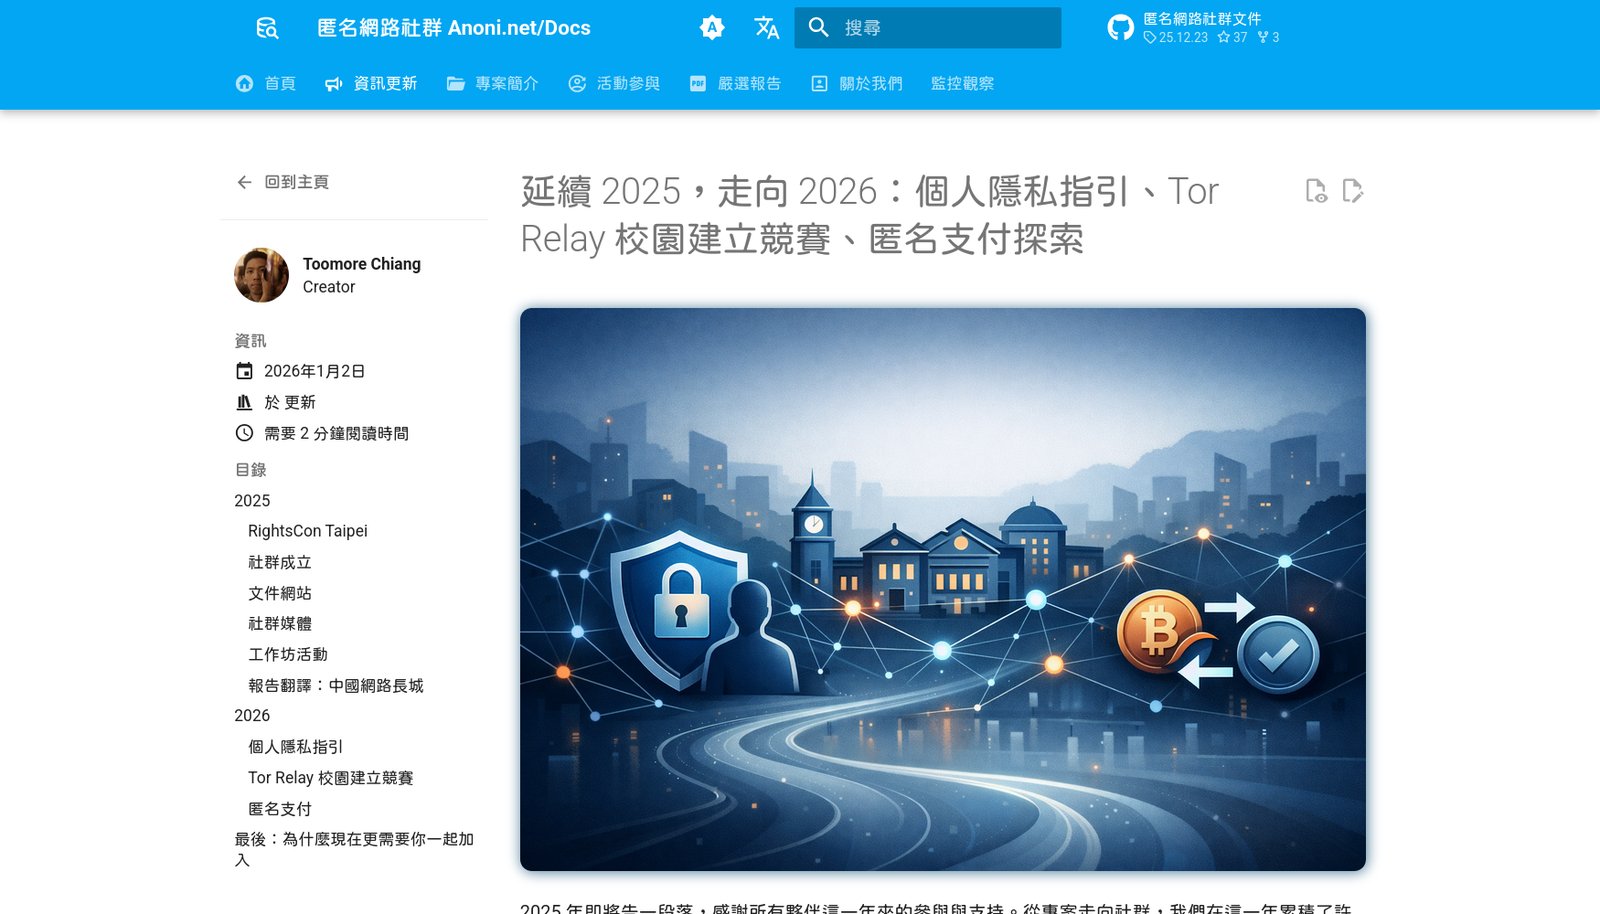The height and width of the screenshot is (914, 1600).
Task: Focus the 搜尋 search field
Action: click(928, 28)
